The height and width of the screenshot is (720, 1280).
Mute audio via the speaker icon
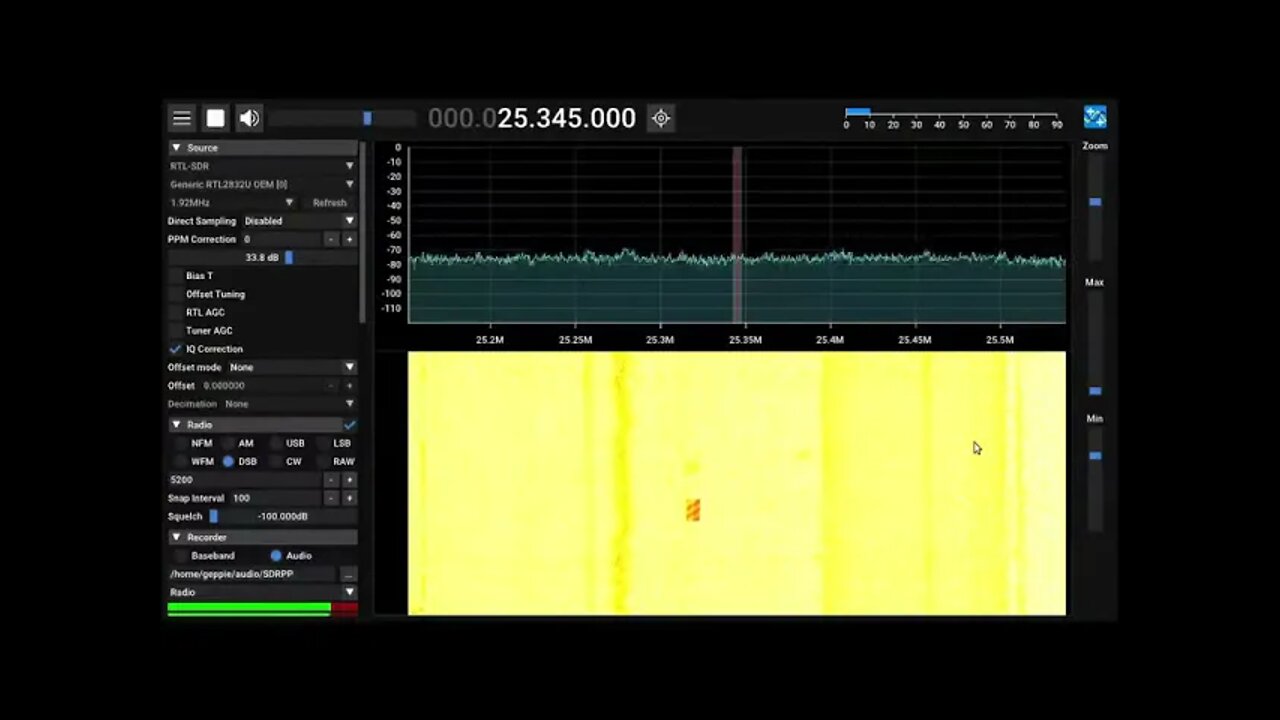(x=249, y=118)
